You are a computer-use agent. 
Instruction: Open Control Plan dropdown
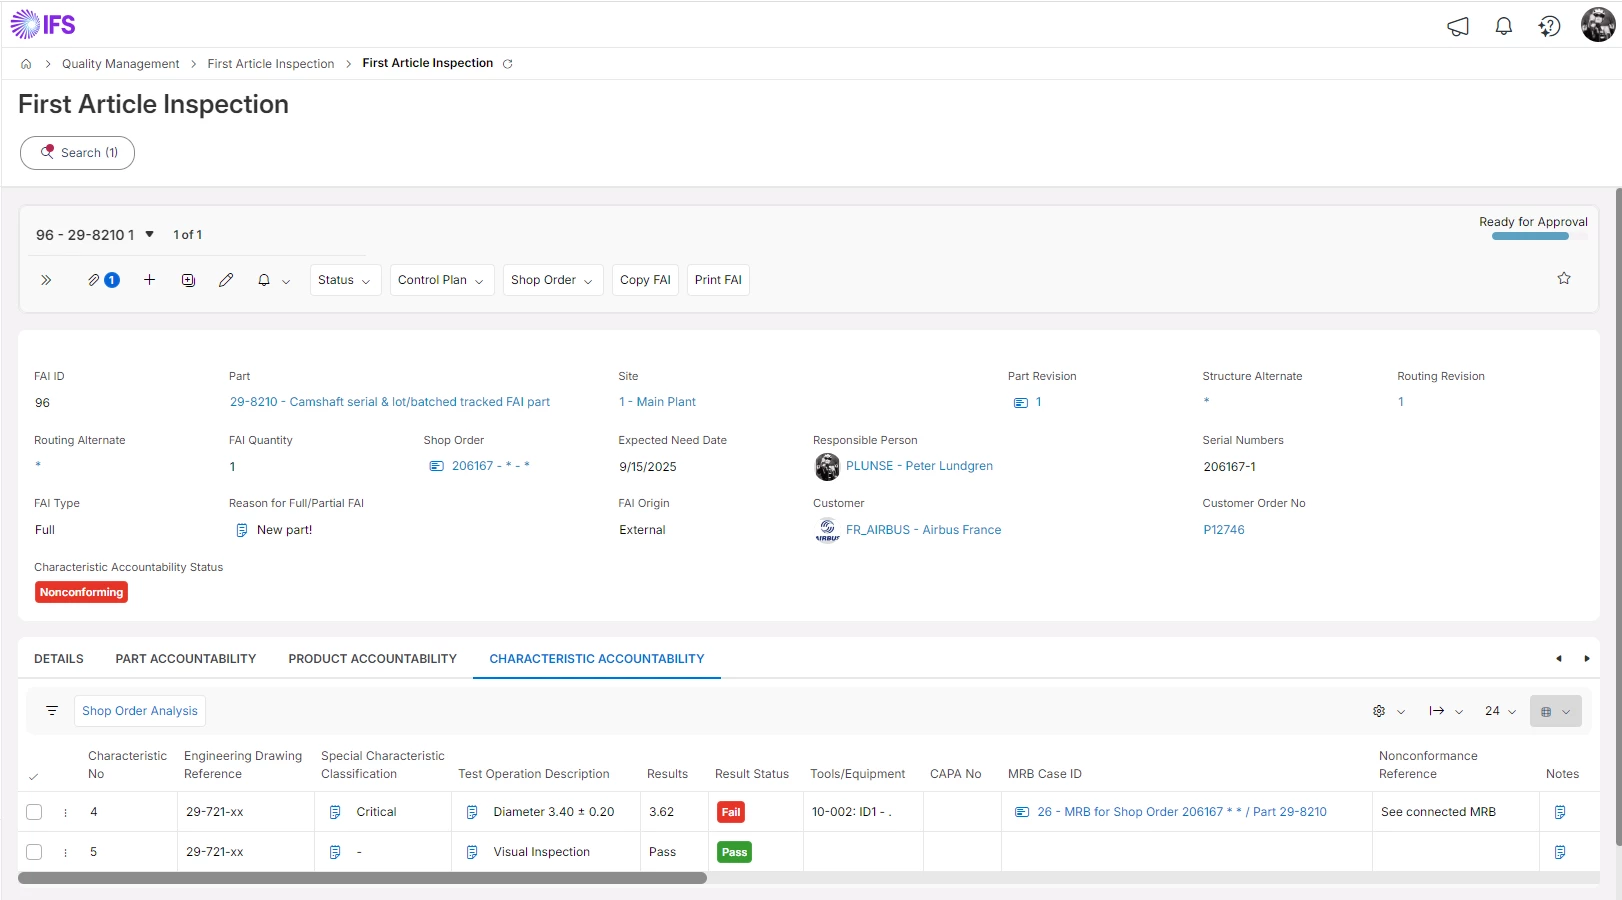tap(441, 280)
